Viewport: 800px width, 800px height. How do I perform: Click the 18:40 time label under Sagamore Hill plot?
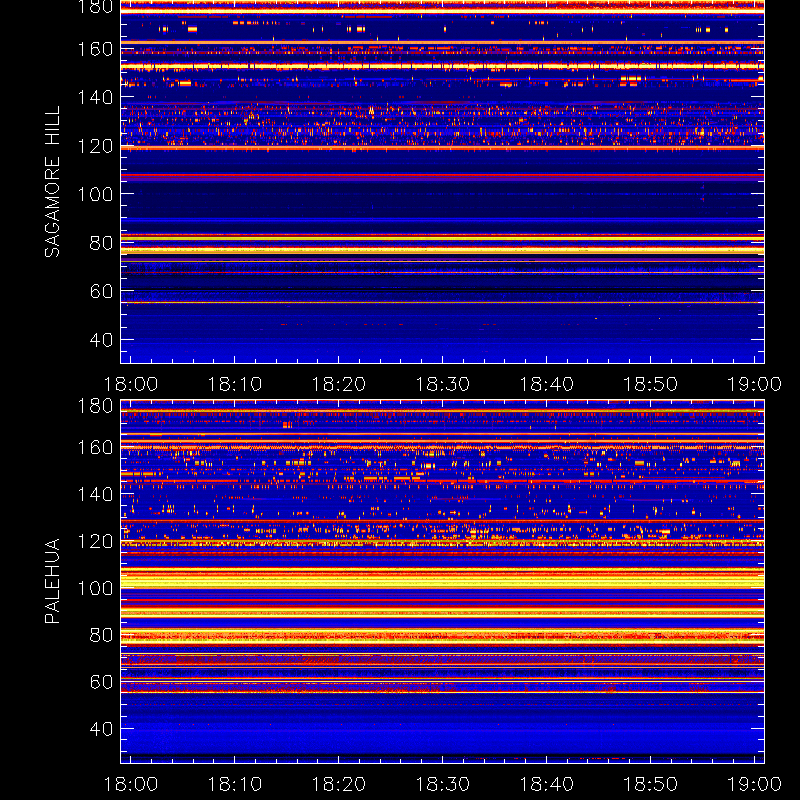tap(546, 384)
